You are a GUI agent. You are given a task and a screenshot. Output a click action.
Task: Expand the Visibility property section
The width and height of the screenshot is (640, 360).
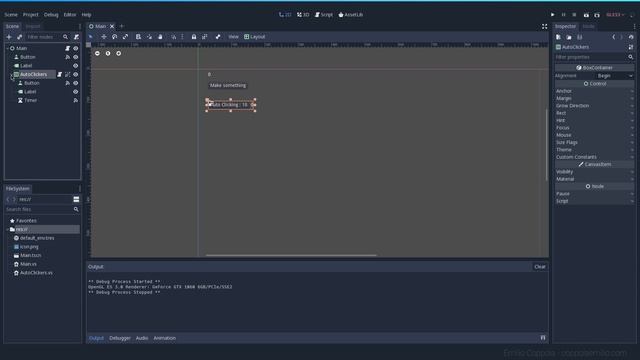click(x=594, y=172)
